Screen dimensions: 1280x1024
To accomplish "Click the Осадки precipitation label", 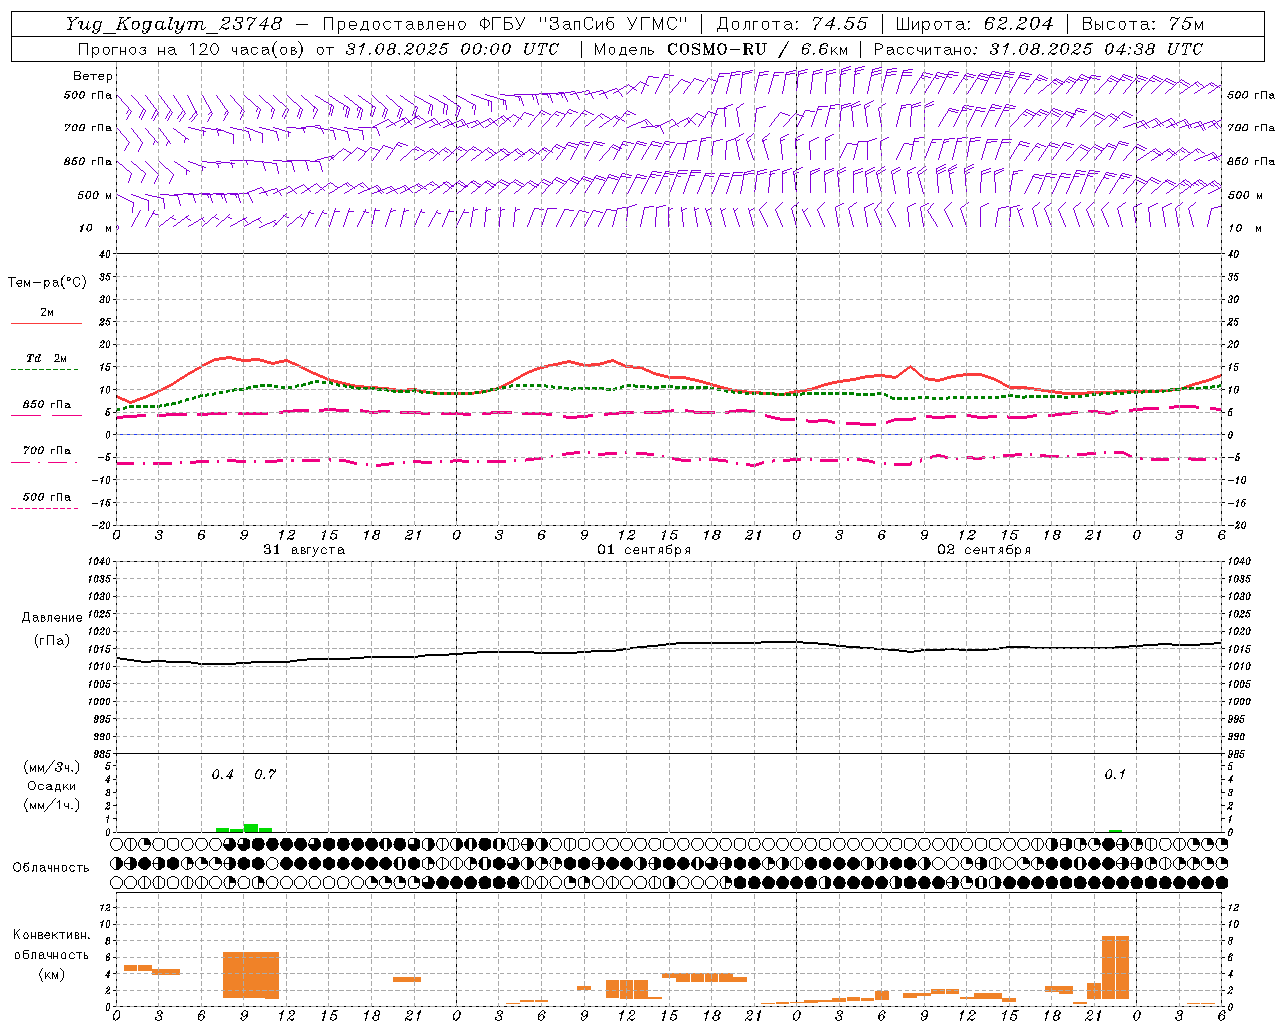I will click(x=52, y=786).
